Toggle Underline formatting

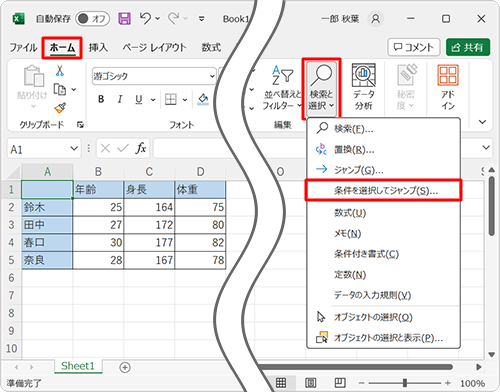pos(139,99)
